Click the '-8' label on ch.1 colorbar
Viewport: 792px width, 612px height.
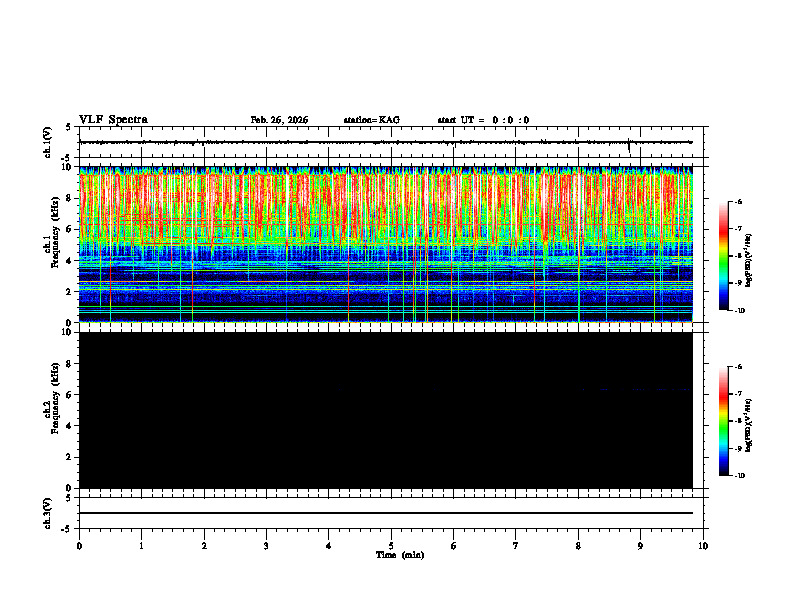tap(737, 256)
